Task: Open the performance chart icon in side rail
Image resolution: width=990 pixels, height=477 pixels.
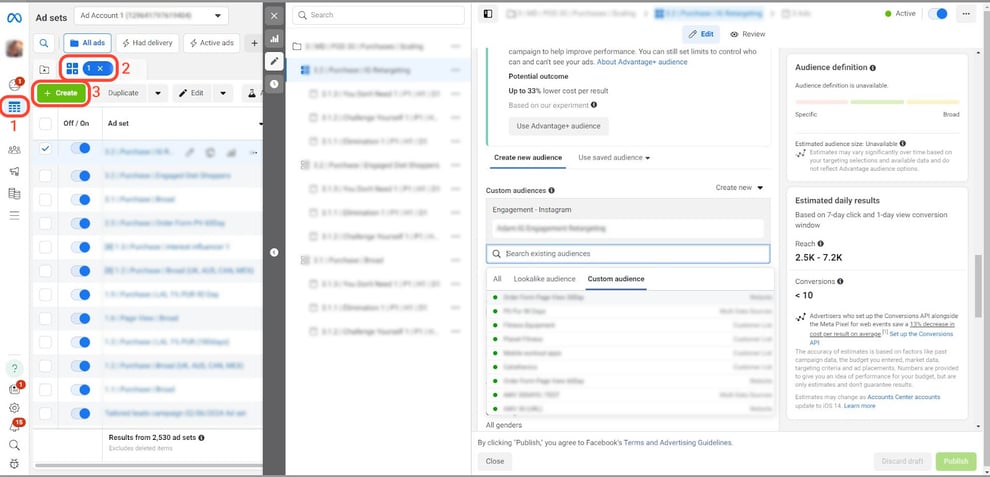Action: [x=274, y=39]
